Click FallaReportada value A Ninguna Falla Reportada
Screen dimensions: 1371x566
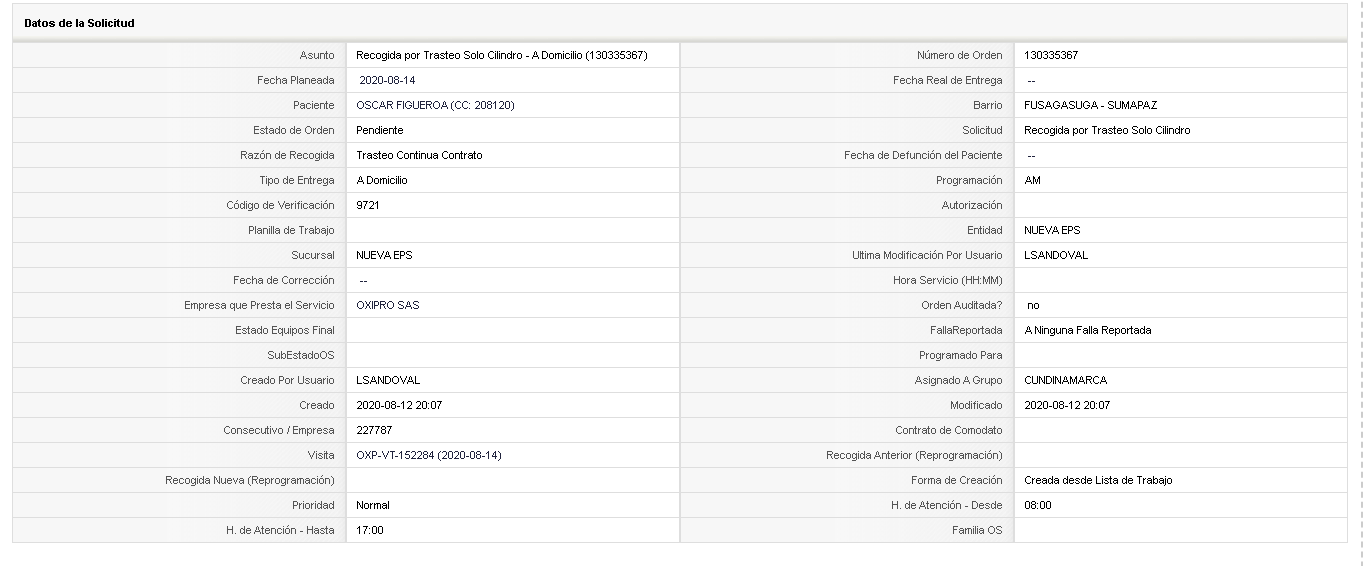click(1088, 331)
